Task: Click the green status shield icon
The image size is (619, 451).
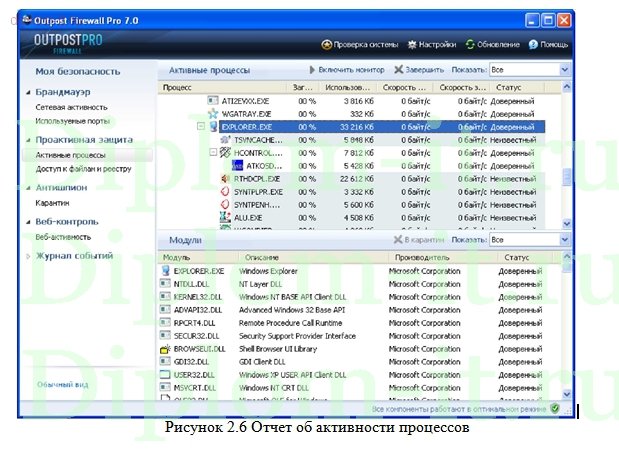Action: (554, 409)
